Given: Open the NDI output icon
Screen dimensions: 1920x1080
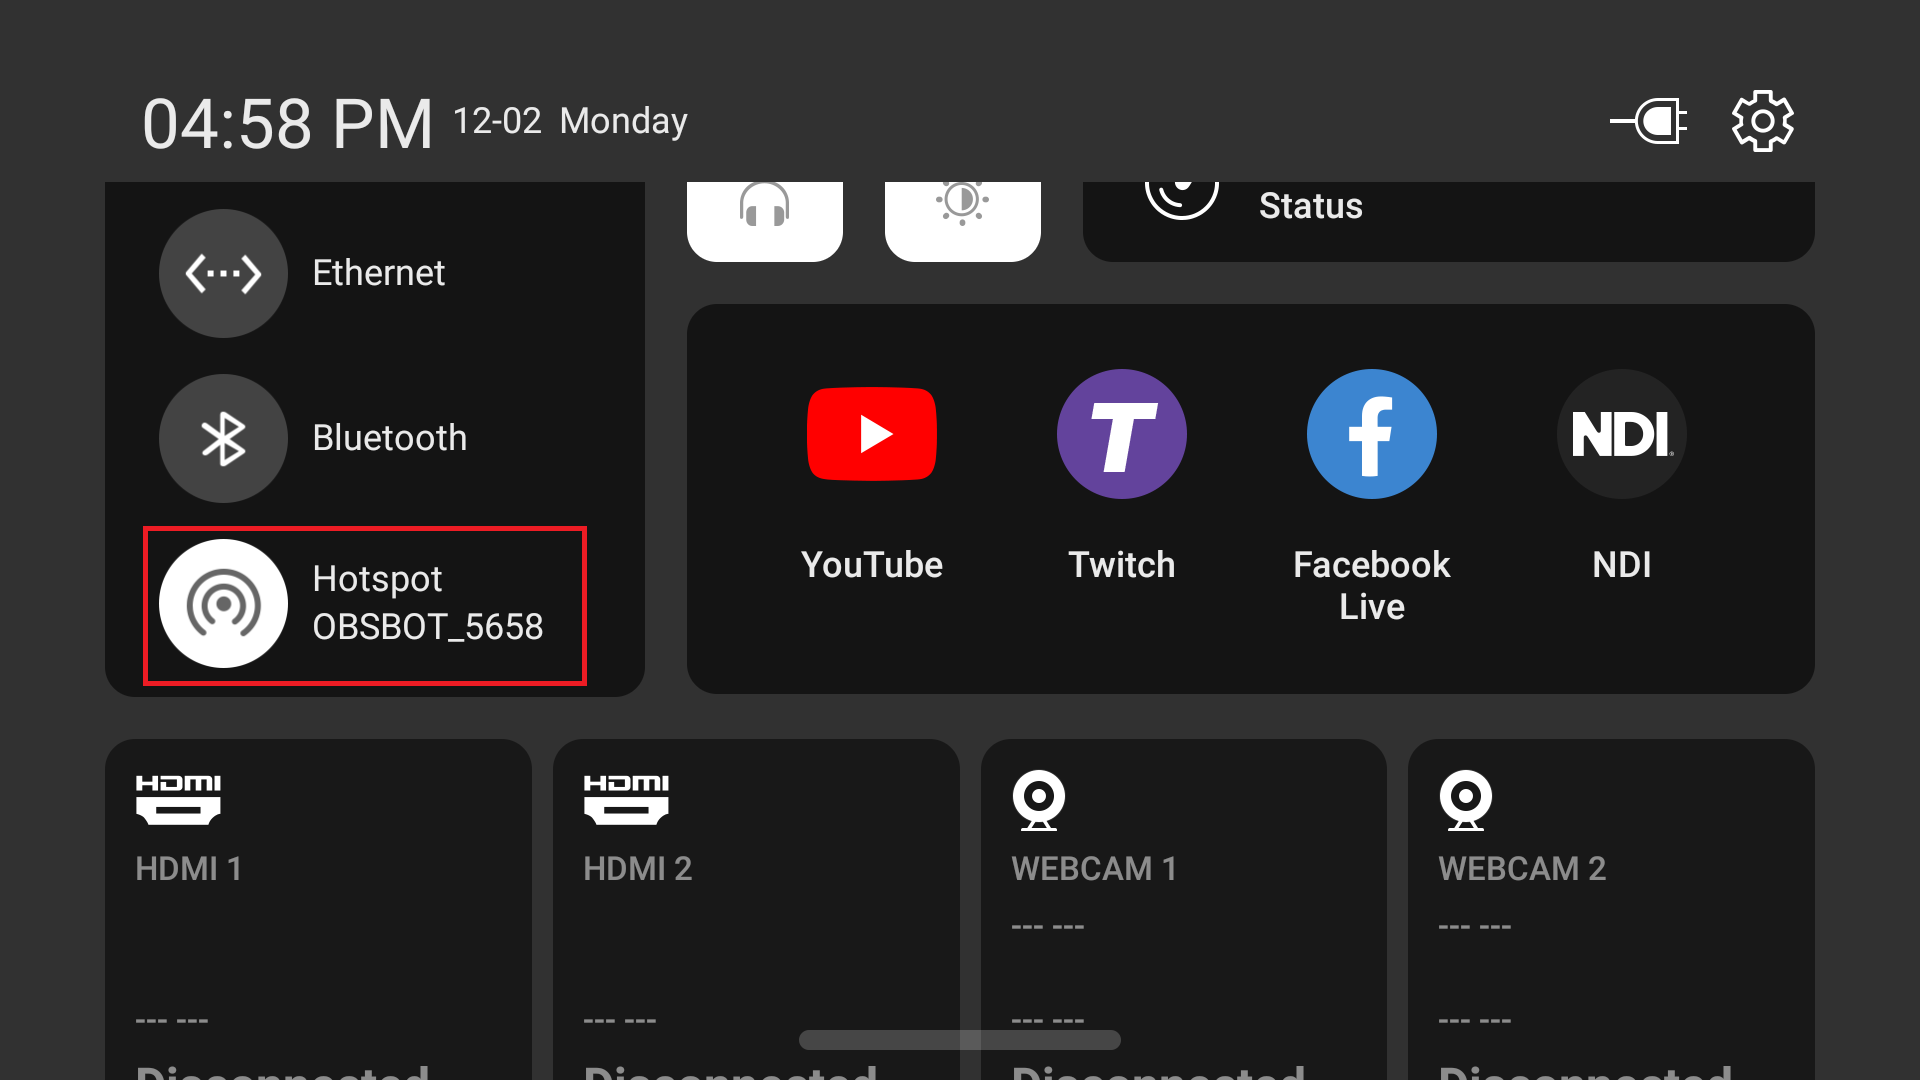Looking at the screenshot, I should pyautogui.click(x=1622, y=434).
